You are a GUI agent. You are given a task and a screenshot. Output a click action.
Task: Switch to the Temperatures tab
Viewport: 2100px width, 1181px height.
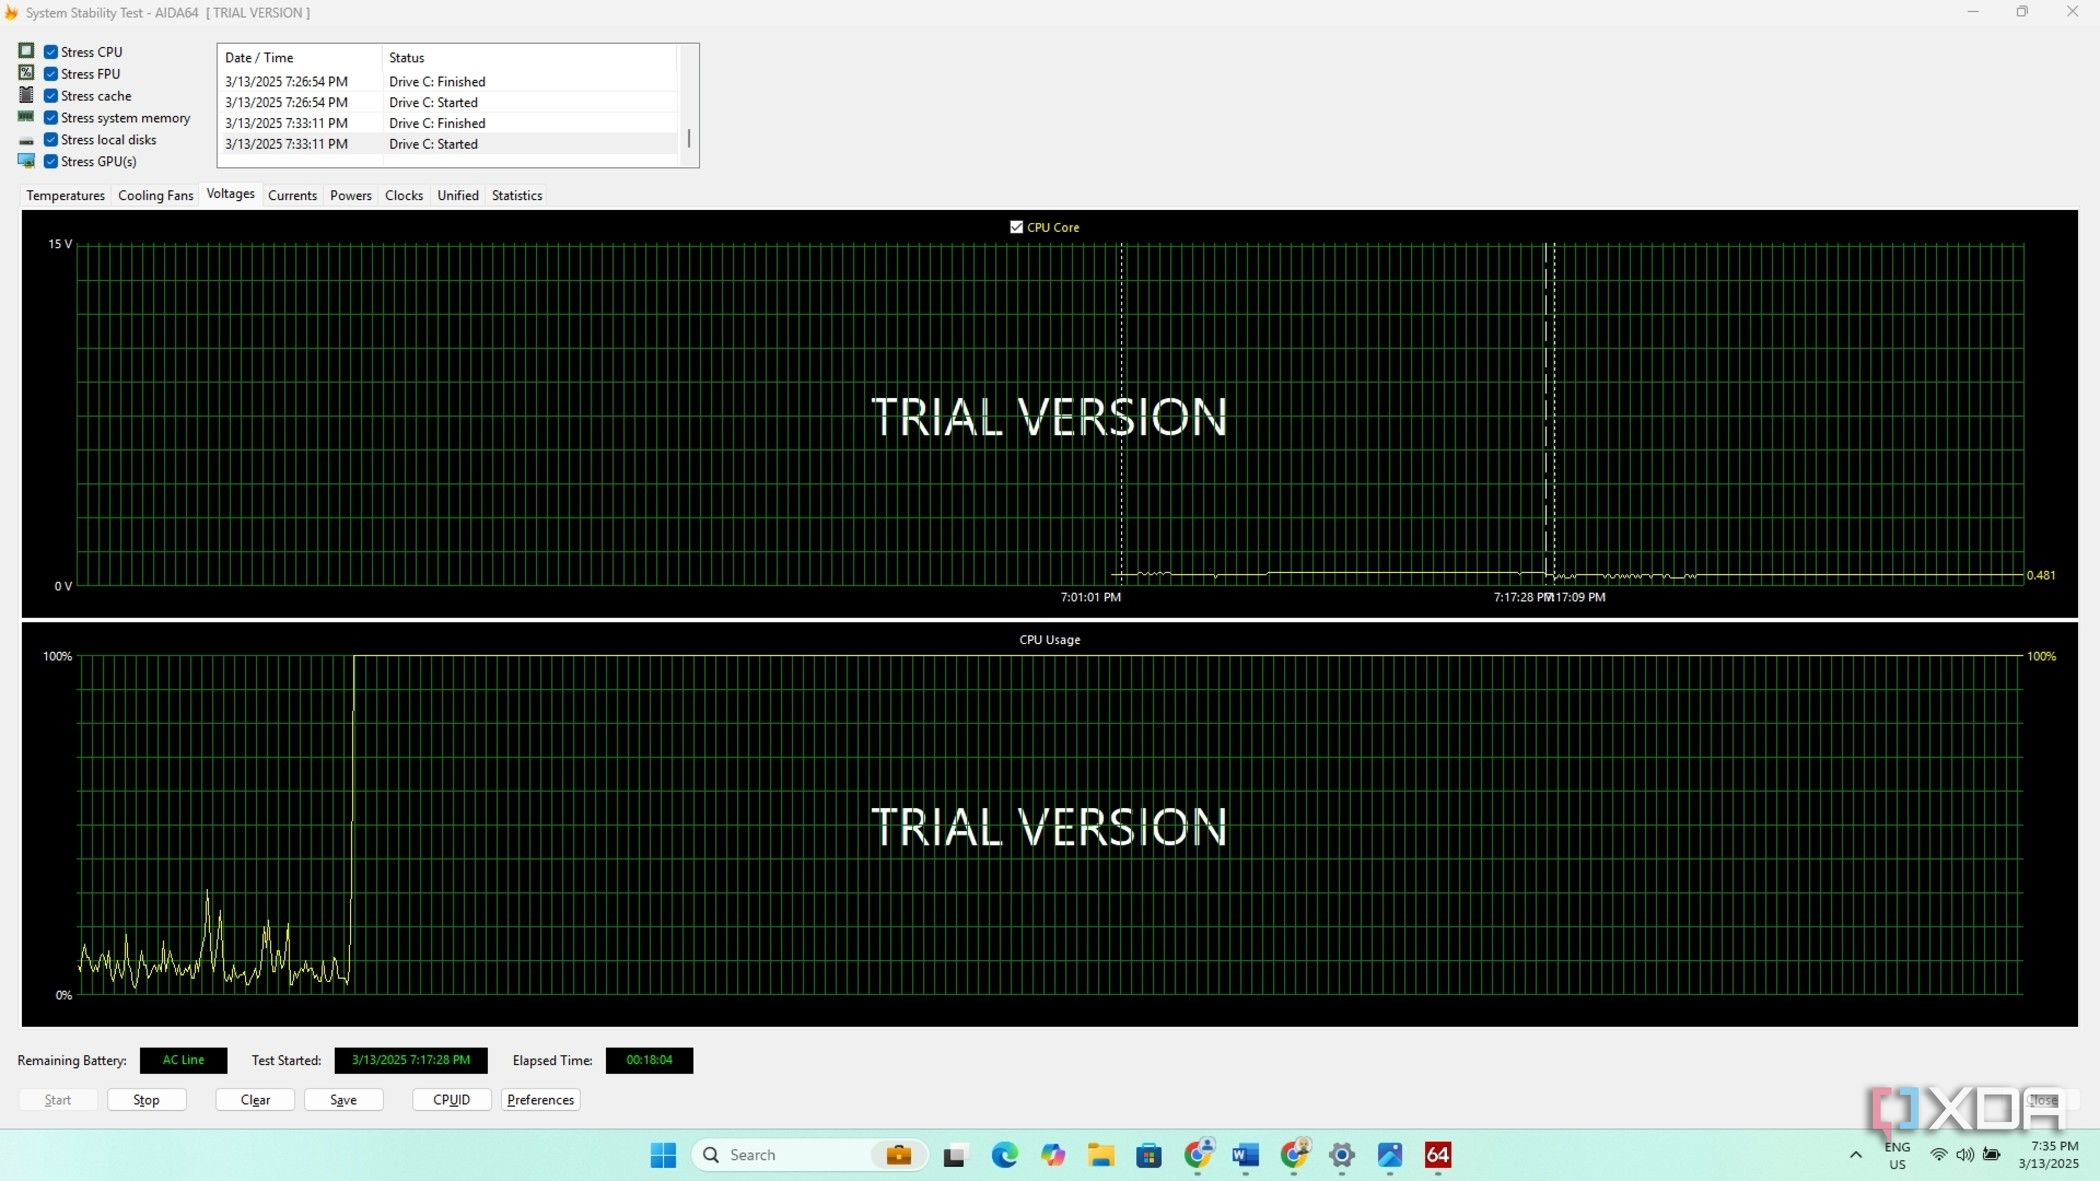pyautogui.click(x=65, y=195)
